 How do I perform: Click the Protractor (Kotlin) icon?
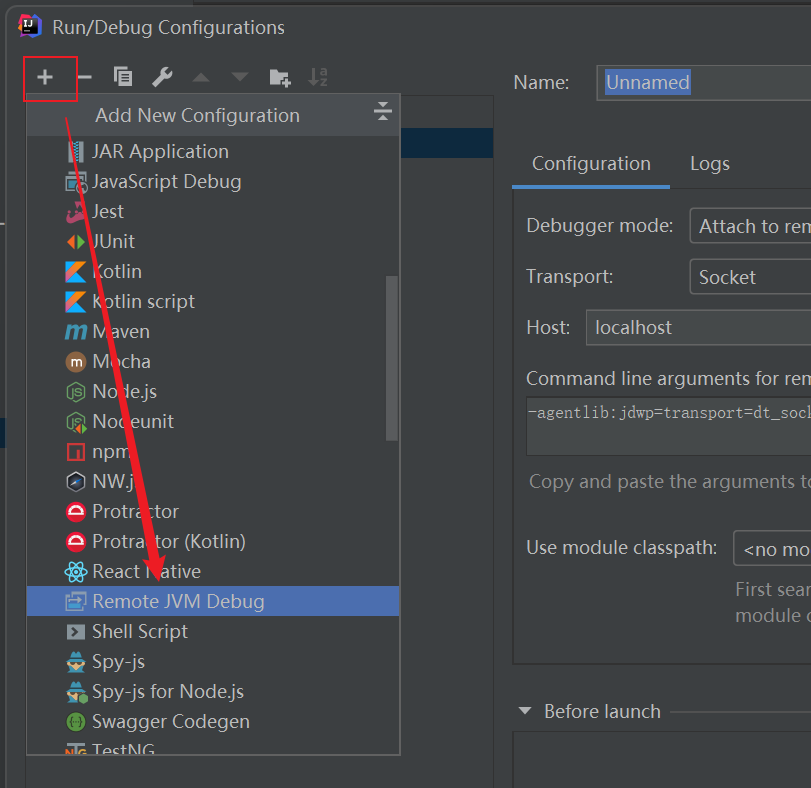point(76,542)
